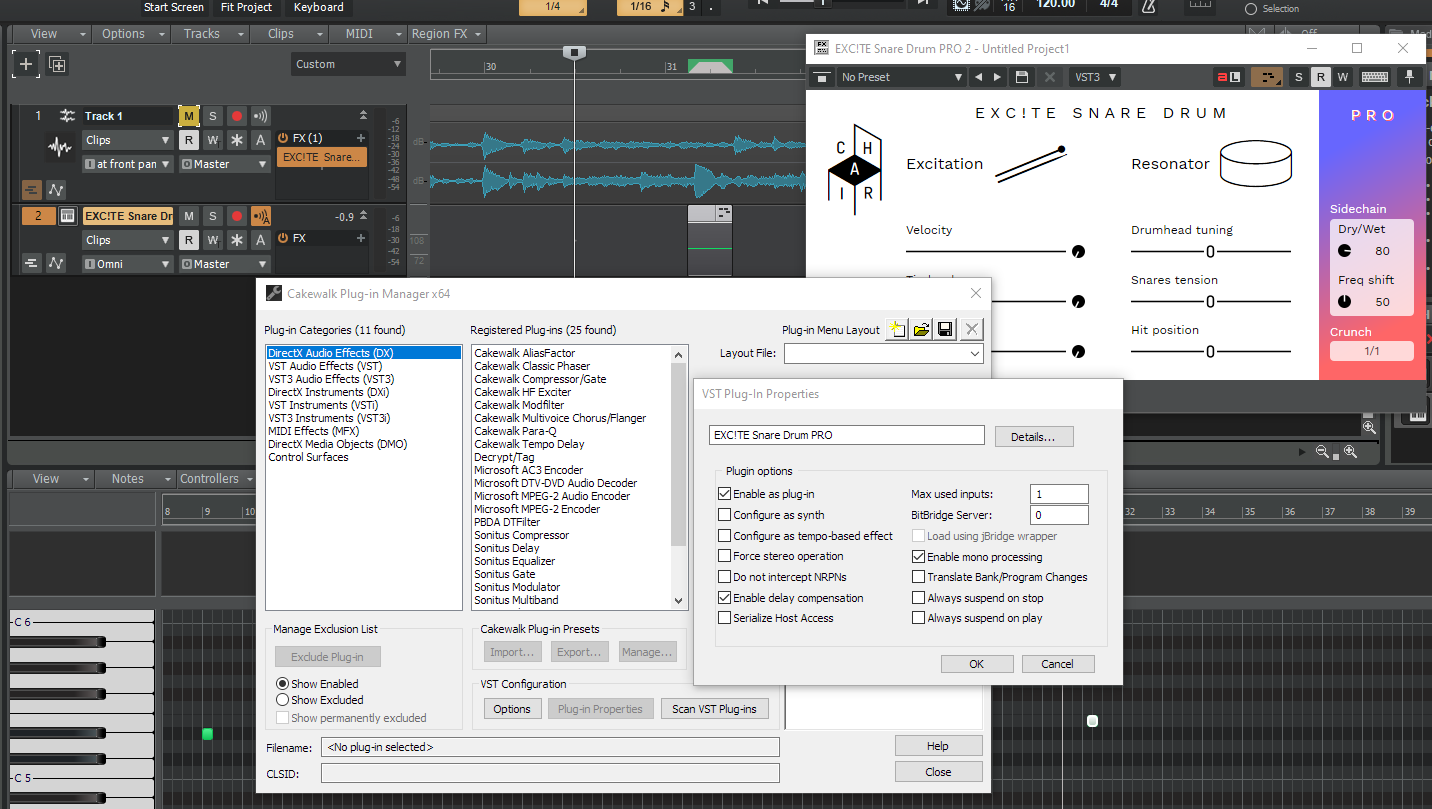Solo Track 1 with S button

[x=212, y=116]
